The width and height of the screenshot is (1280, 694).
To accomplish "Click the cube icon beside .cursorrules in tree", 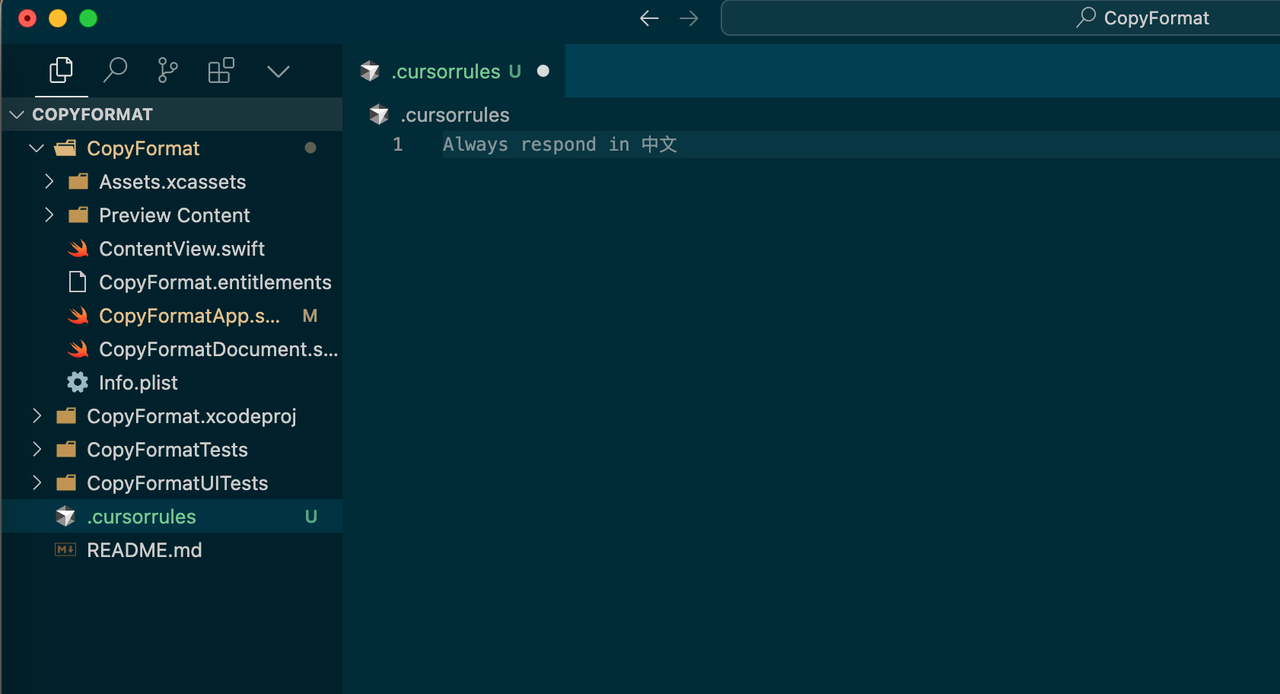I will coord(65,517).
